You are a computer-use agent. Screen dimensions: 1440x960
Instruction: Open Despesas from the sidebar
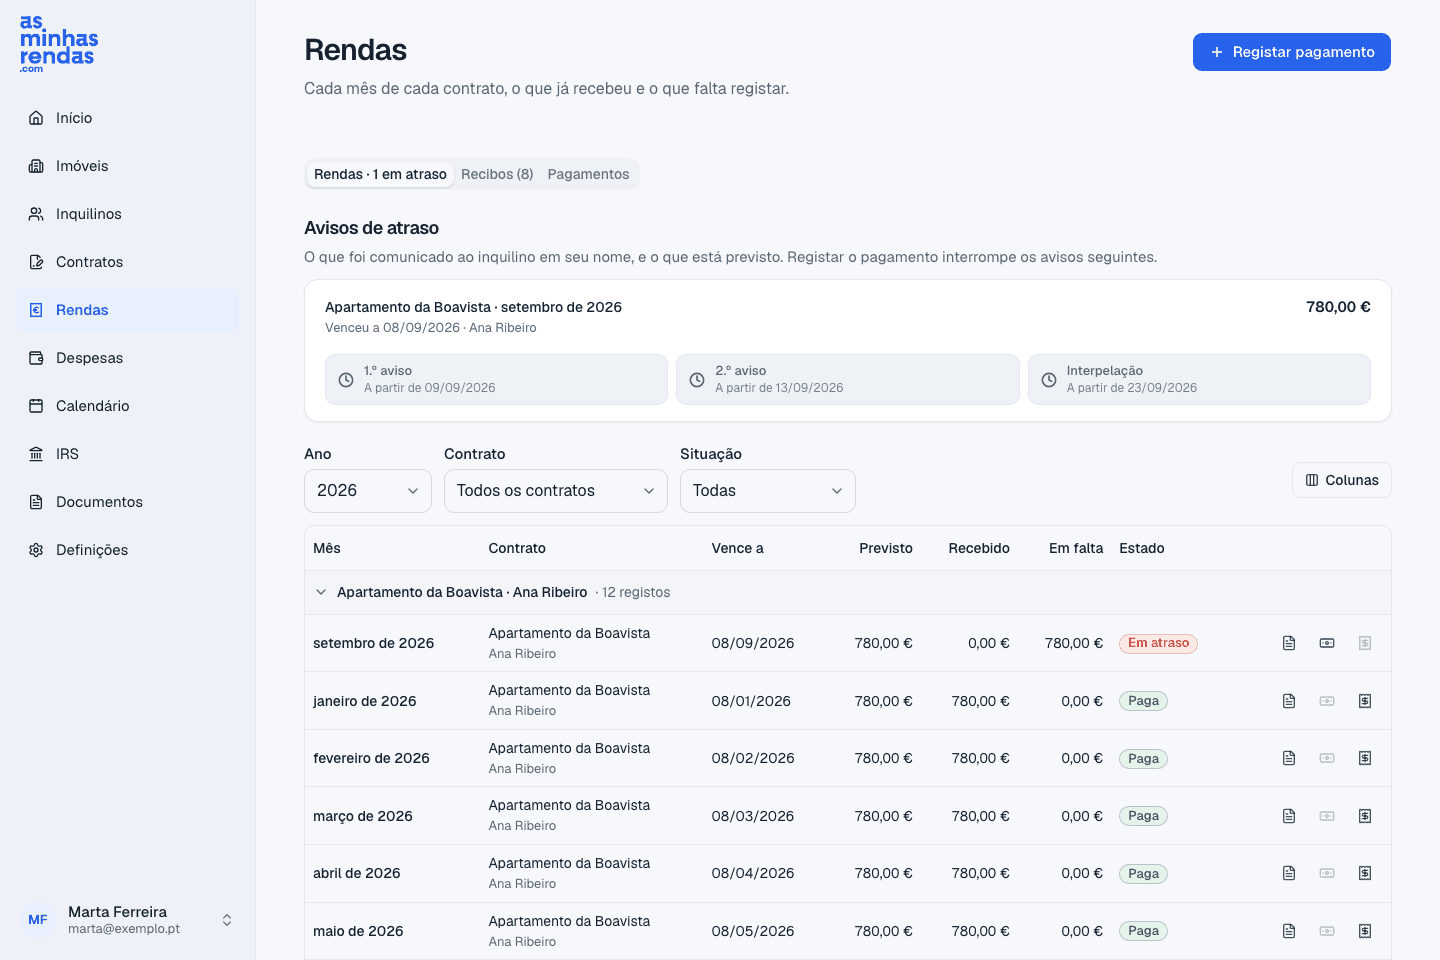coord(128,358)
